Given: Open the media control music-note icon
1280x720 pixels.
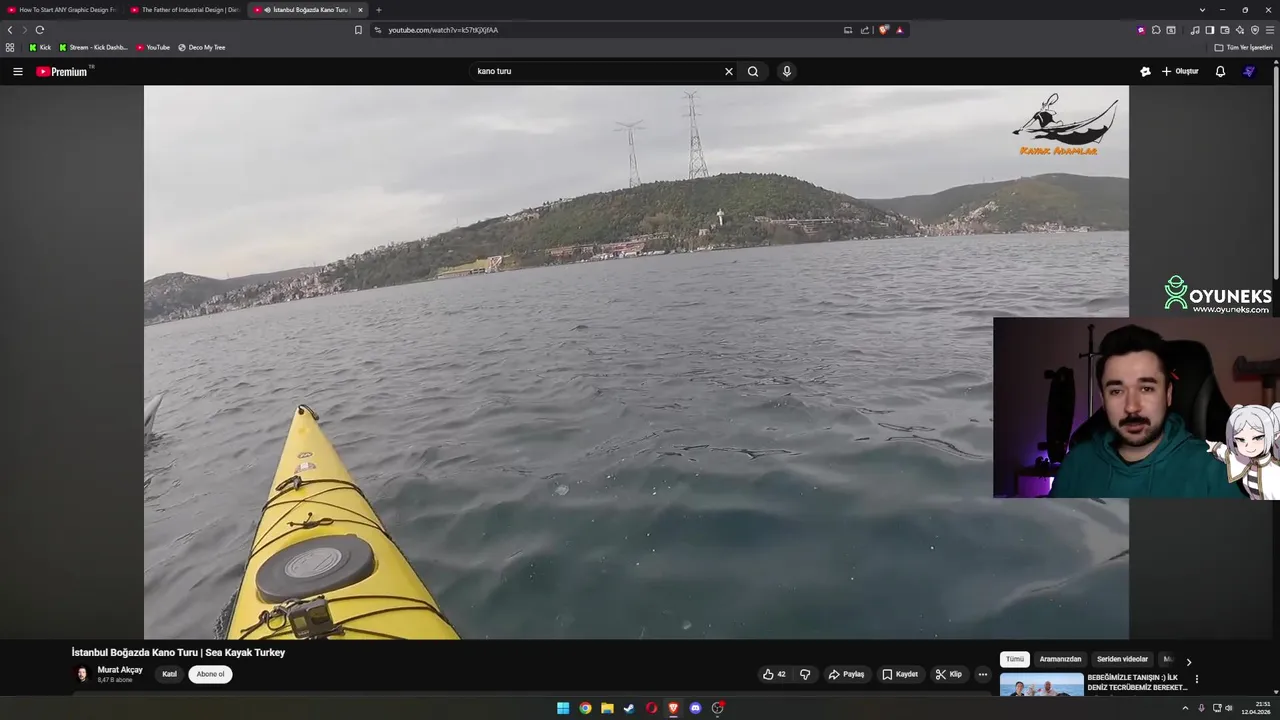Looking at the screenshot, I should (x=1195, y=30).
